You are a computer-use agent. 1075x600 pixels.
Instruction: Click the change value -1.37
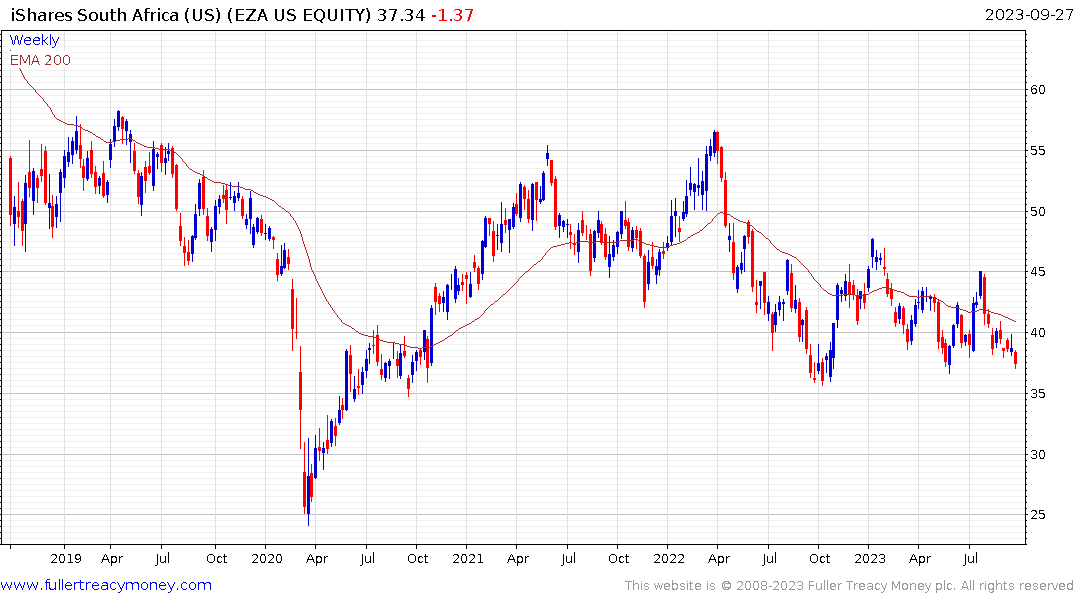(452, 15)
